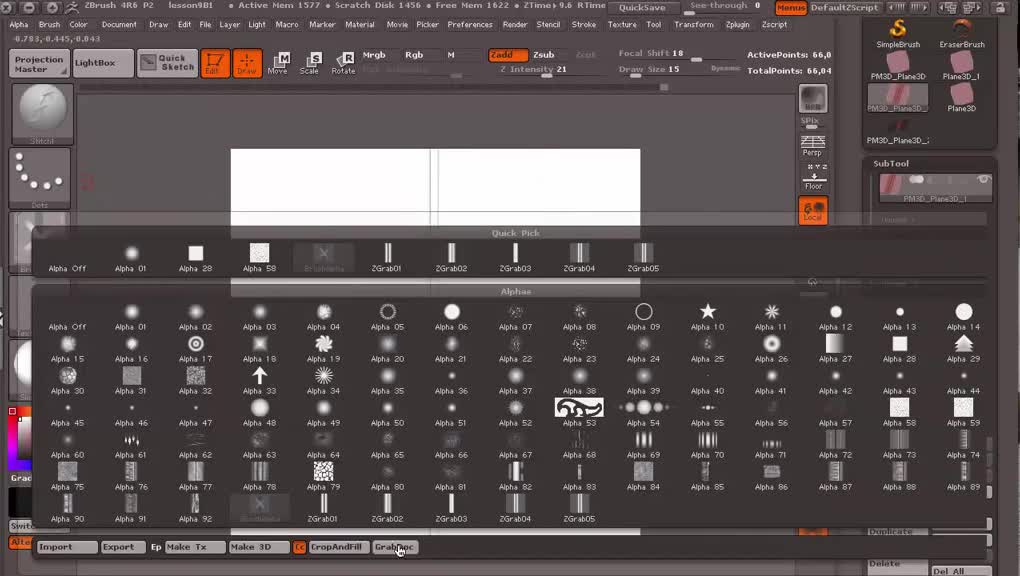Screen dimensions: 1020x576
Task: Toggle the Floor grid display
Action: point(813,177)
